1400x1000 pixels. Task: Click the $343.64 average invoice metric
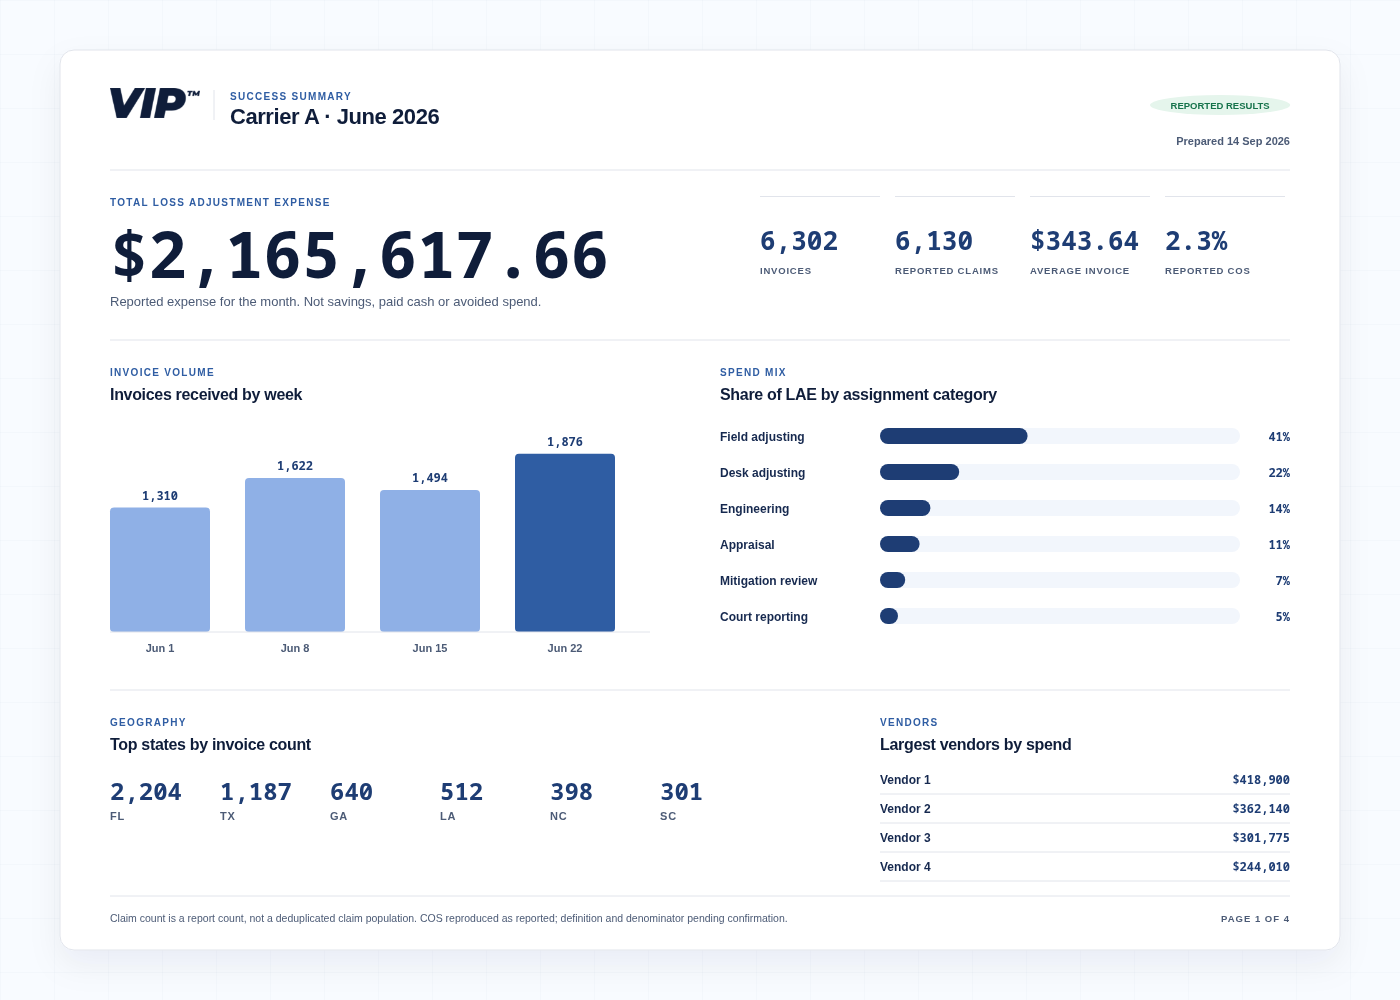tap(1084, 241)
